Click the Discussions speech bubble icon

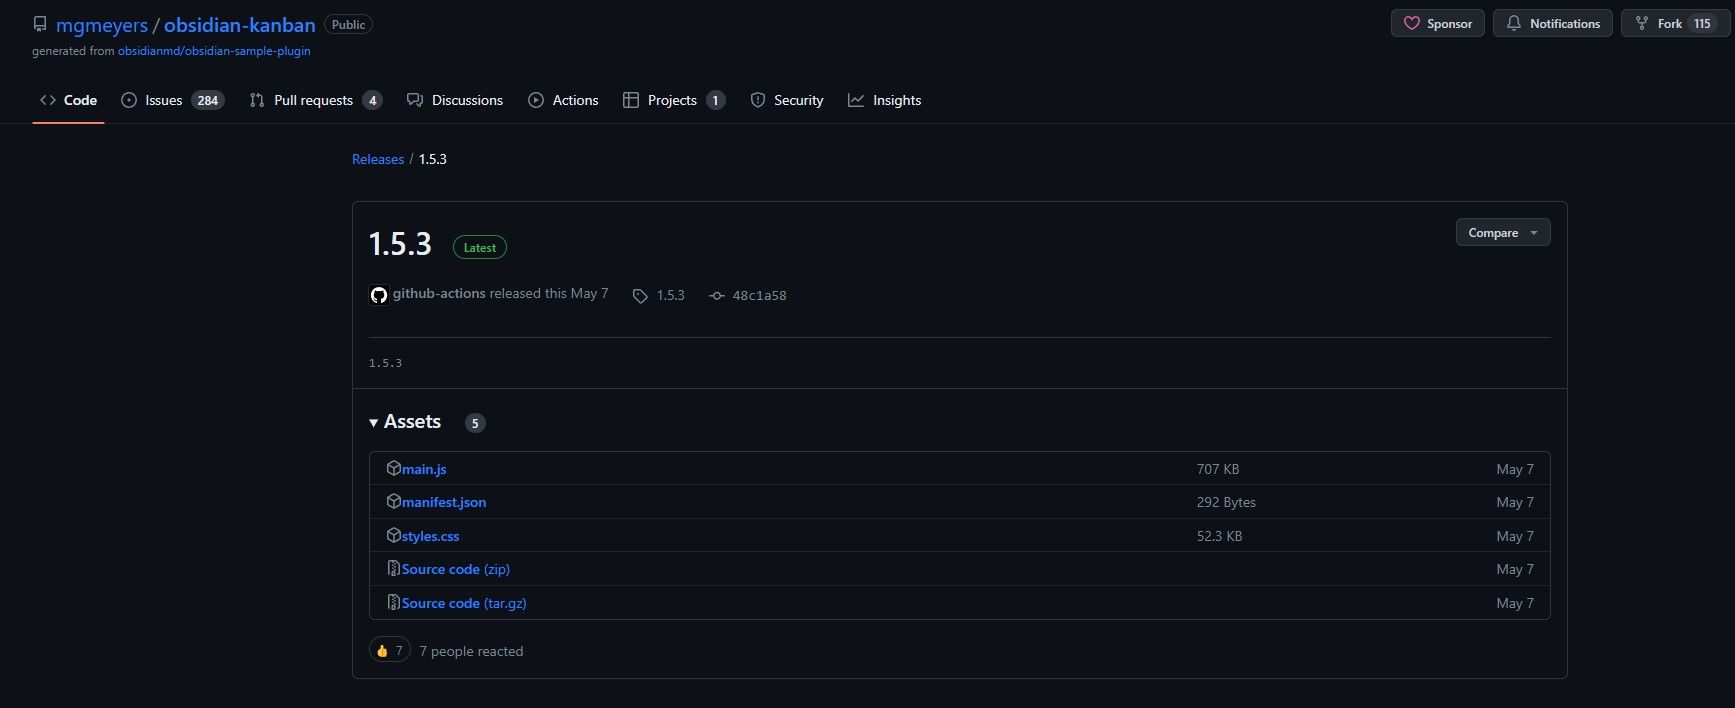[x=415, y=100]
